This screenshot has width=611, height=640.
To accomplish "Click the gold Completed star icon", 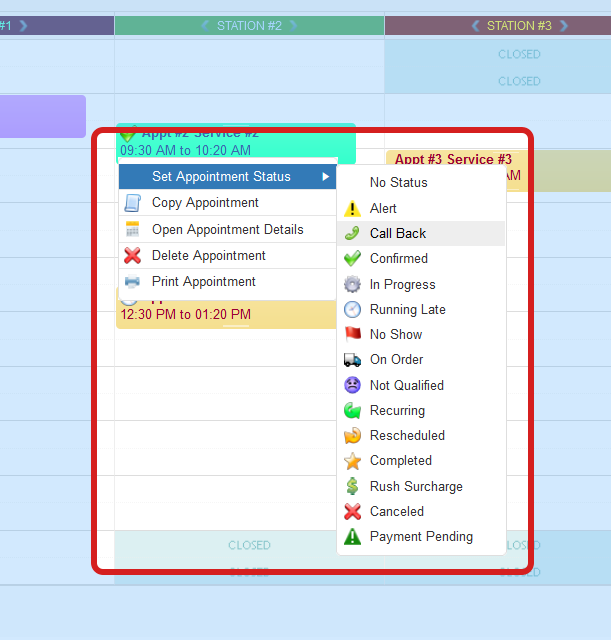I will point(352,461).
